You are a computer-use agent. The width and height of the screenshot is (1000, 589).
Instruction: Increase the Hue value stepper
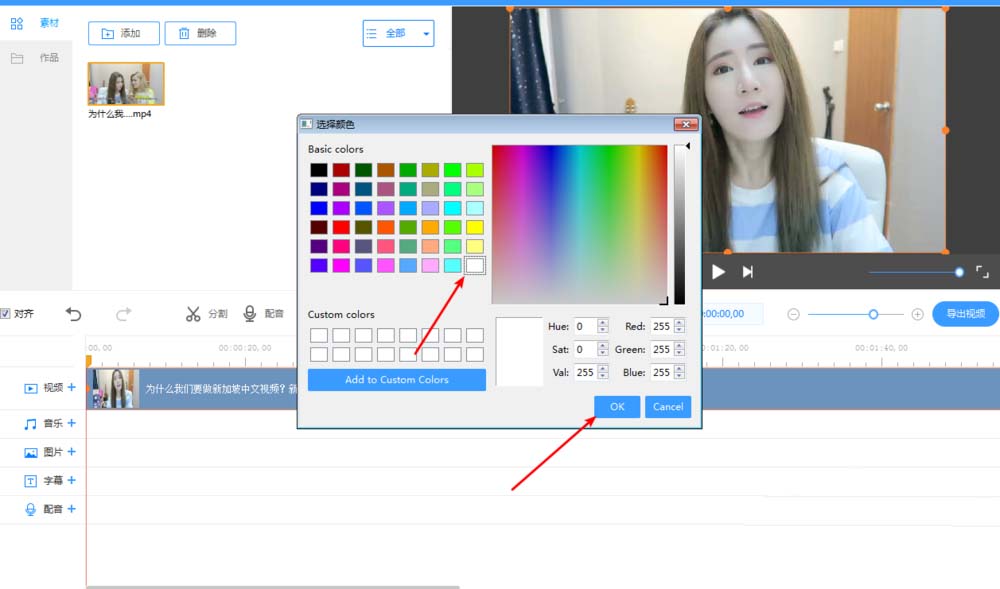coord(602,322)
